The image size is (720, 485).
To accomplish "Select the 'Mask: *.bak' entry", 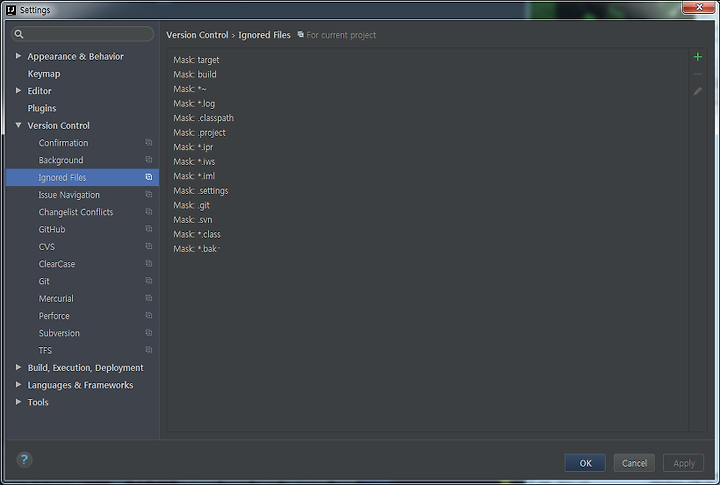I will click(195, 249).
